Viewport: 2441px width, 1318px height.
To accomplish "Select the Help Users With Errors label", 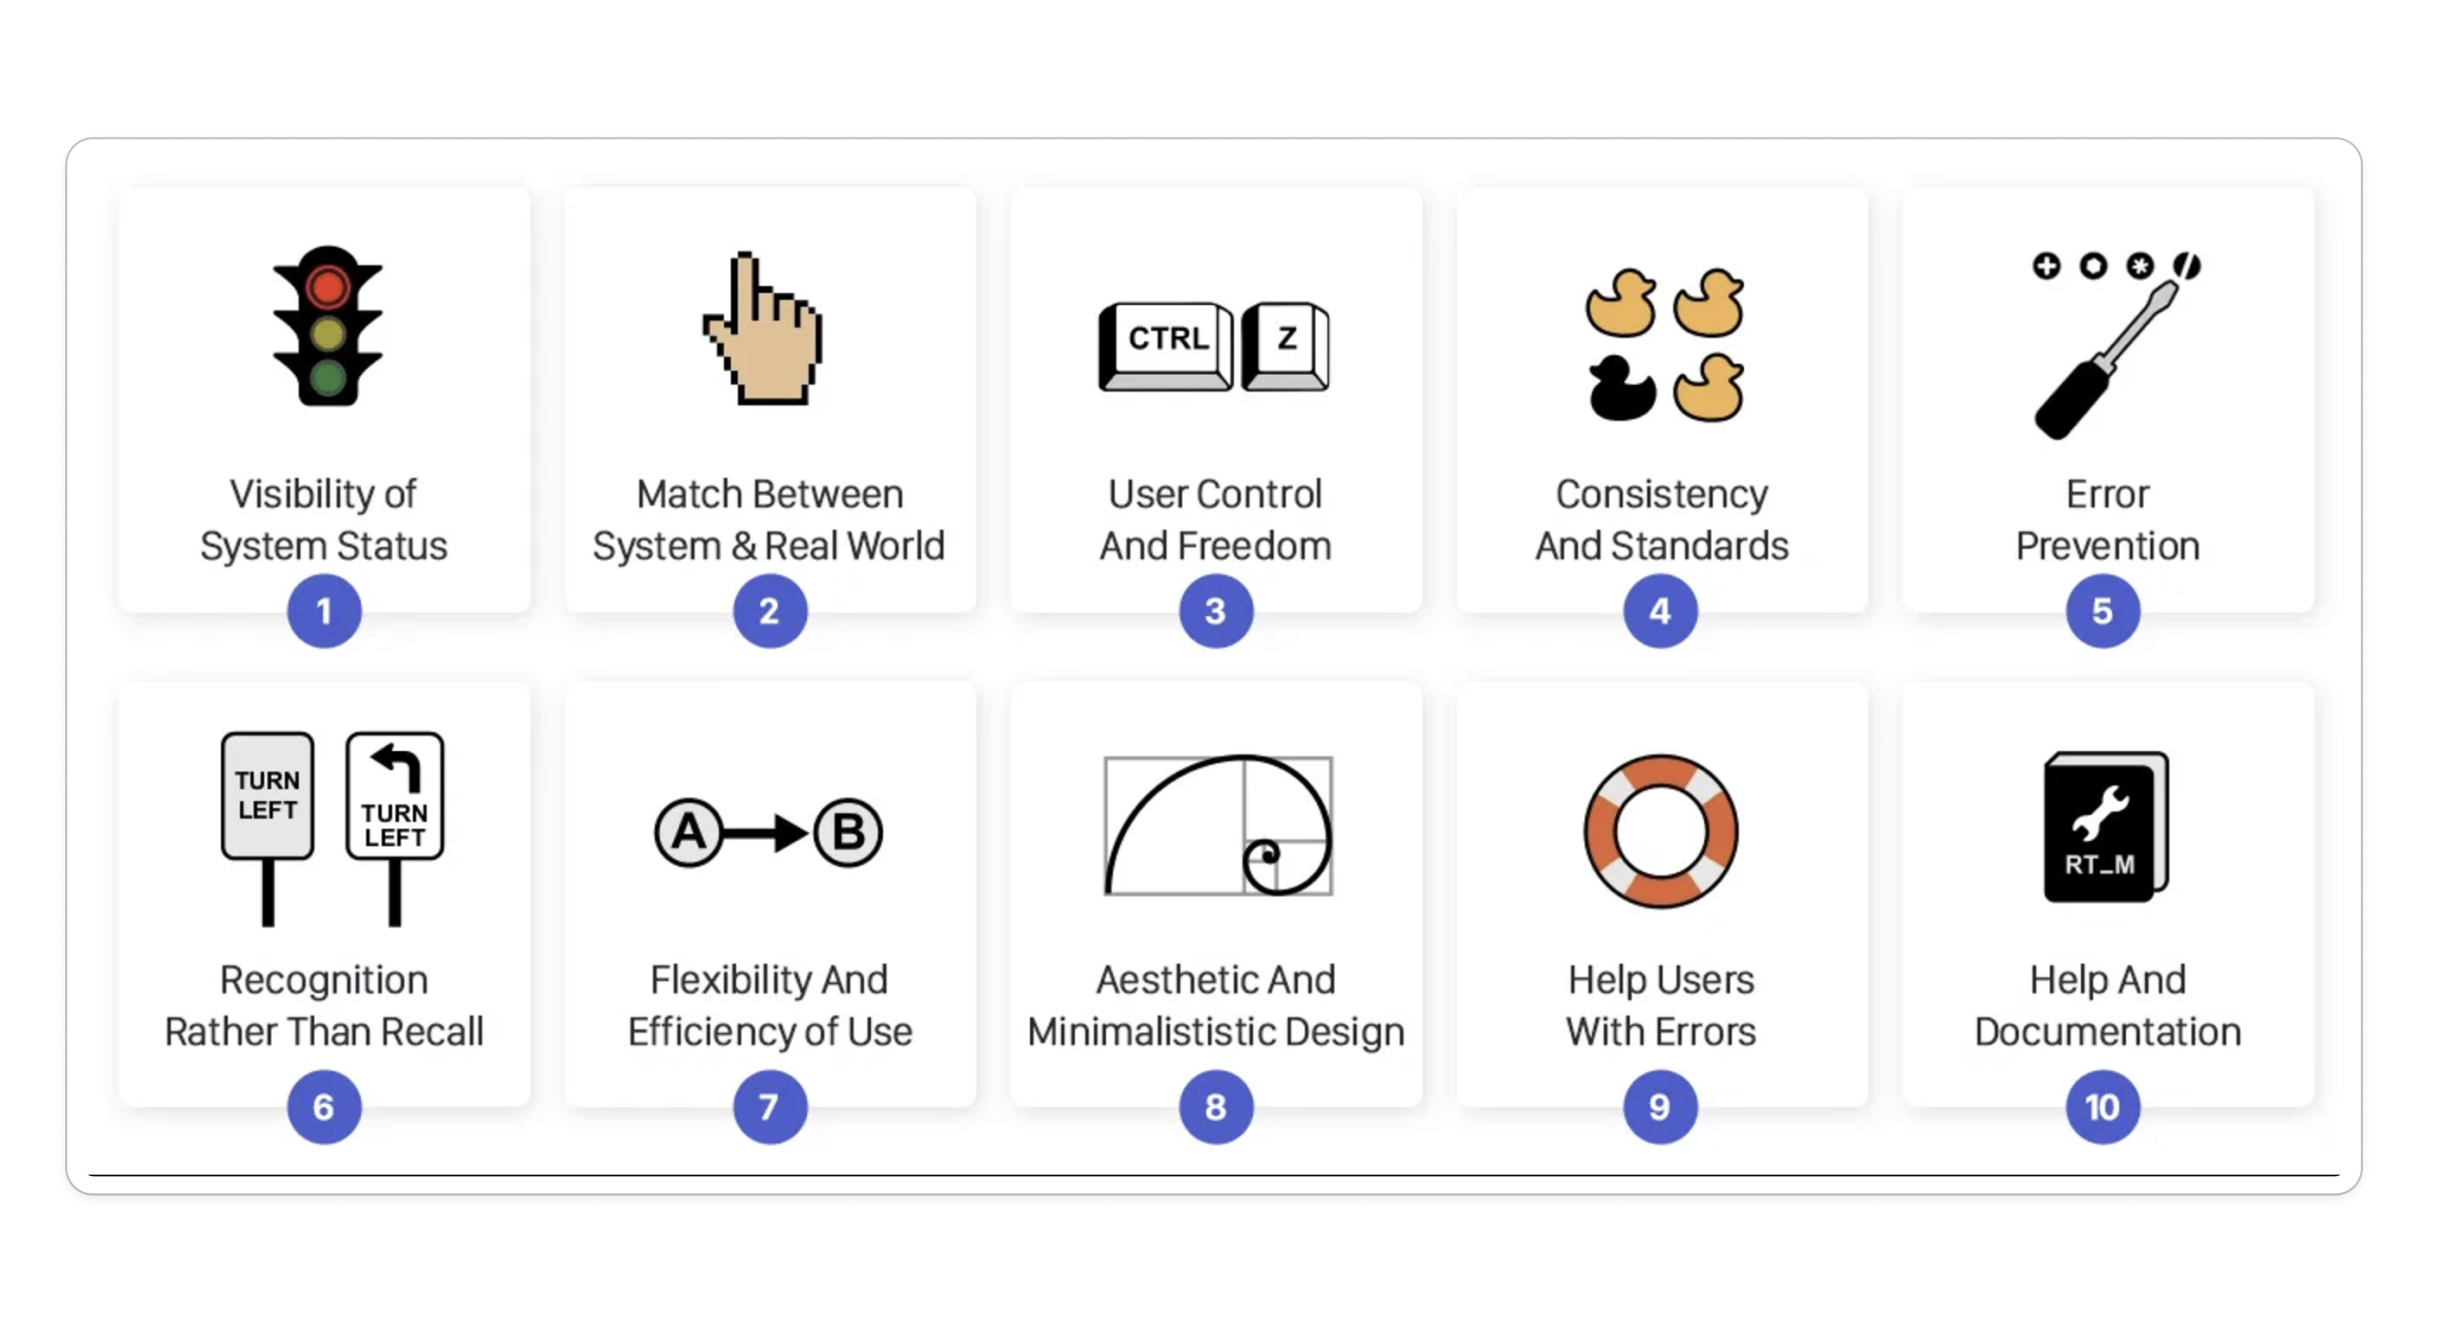I will coord(1661,1006).
